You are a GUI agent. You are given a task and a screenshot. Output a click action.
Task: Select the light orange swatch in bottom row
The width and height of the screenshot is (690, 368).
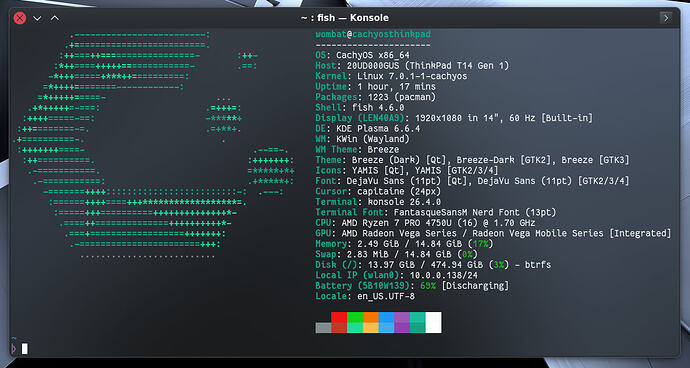point(371,328)
